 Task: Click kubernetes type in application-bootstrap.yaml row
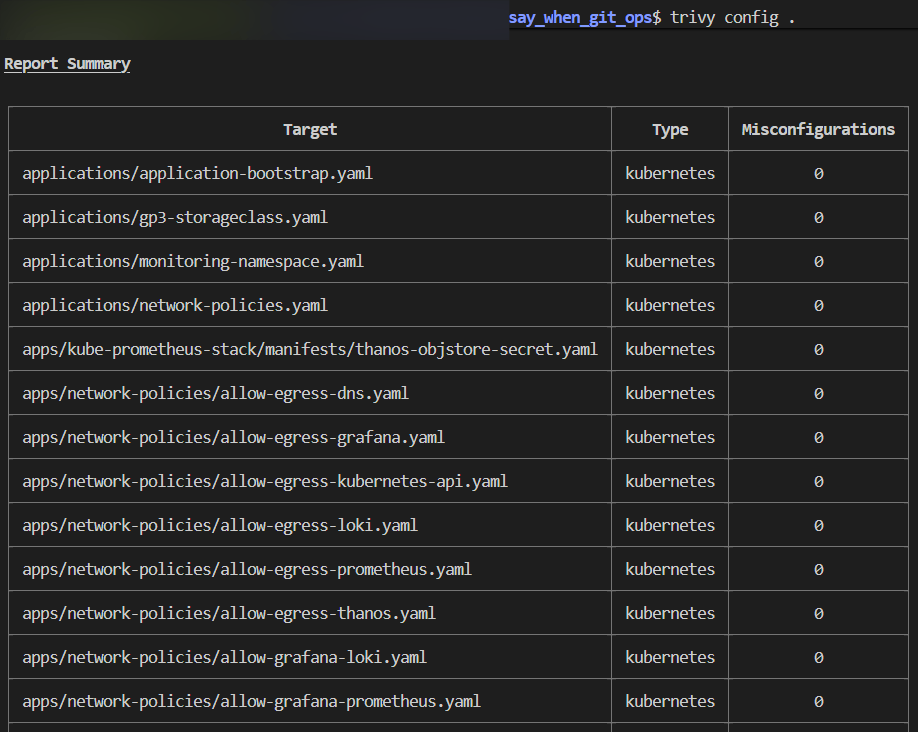tap(670, 173)
